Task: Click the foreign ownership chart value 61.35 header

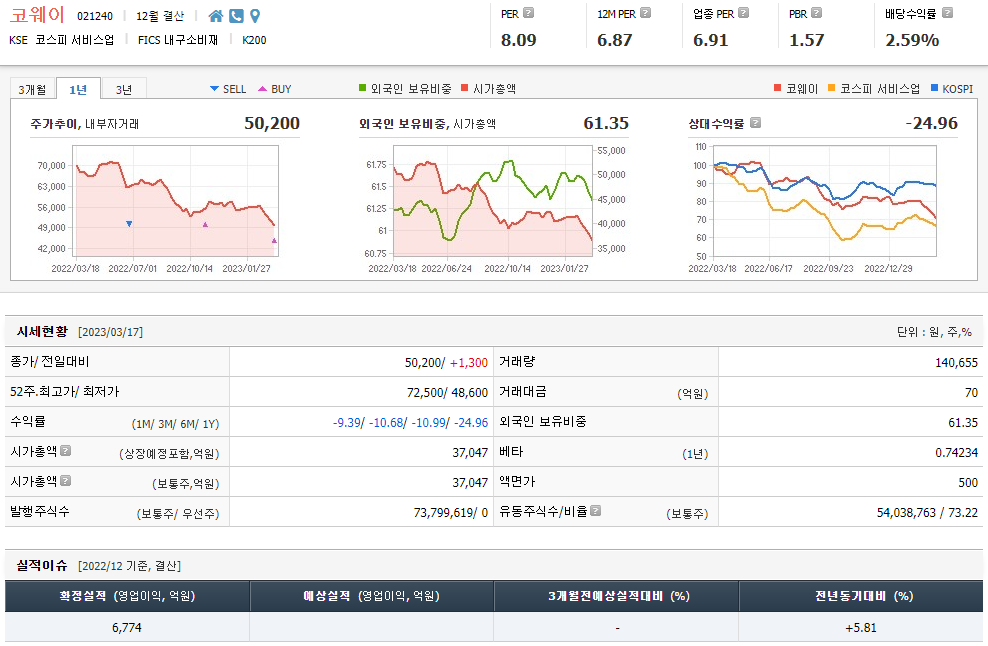Action: [606, 123]
